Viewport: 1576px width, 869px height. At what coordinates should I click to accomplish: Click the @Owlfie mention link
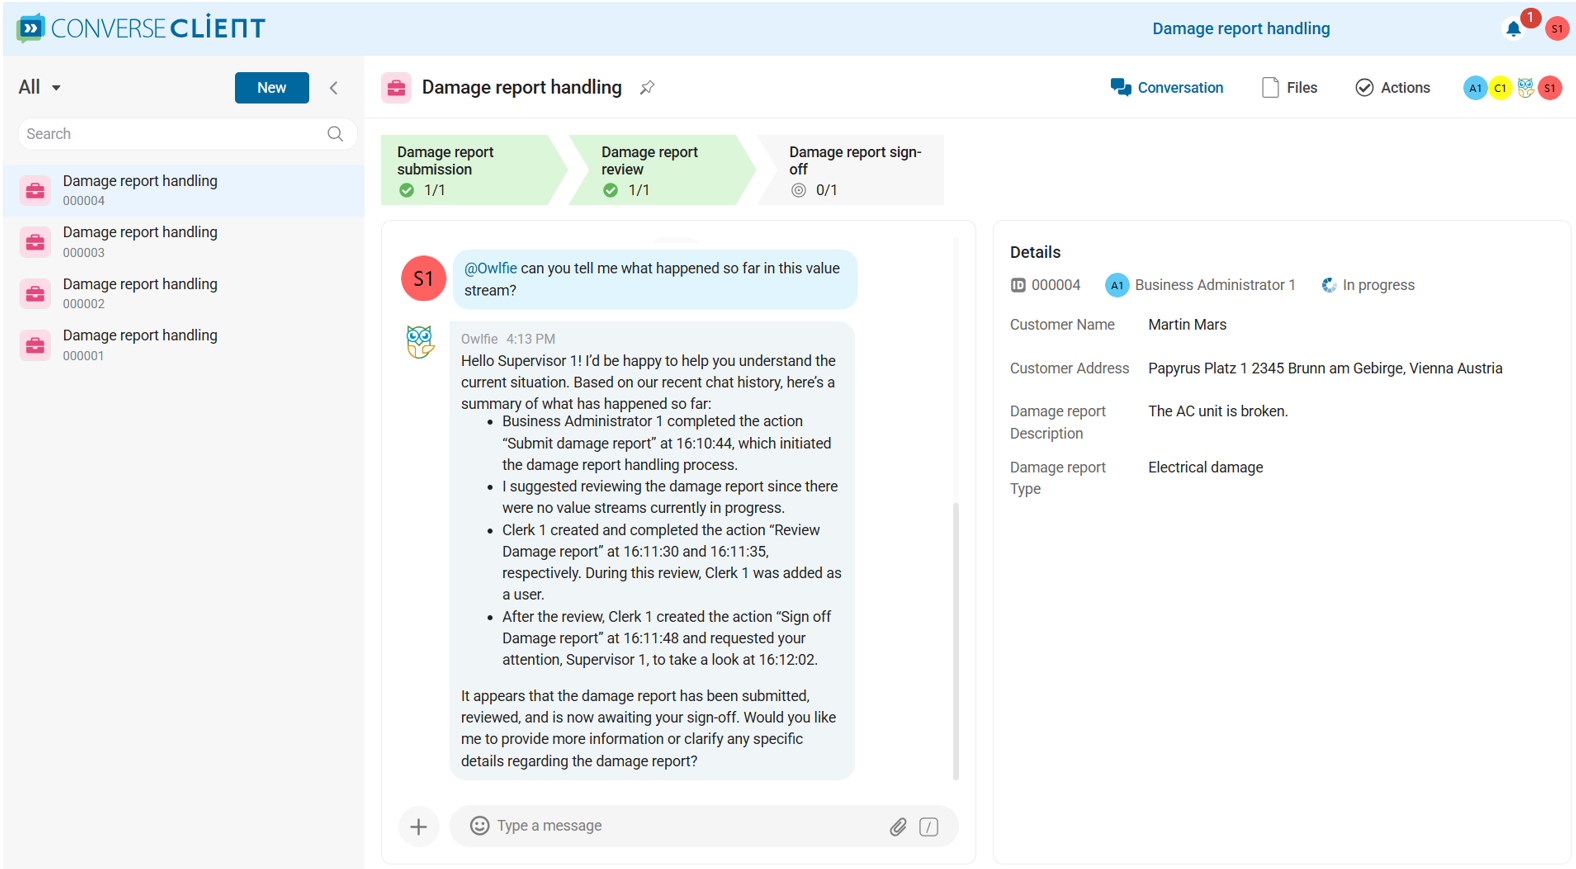490,268
